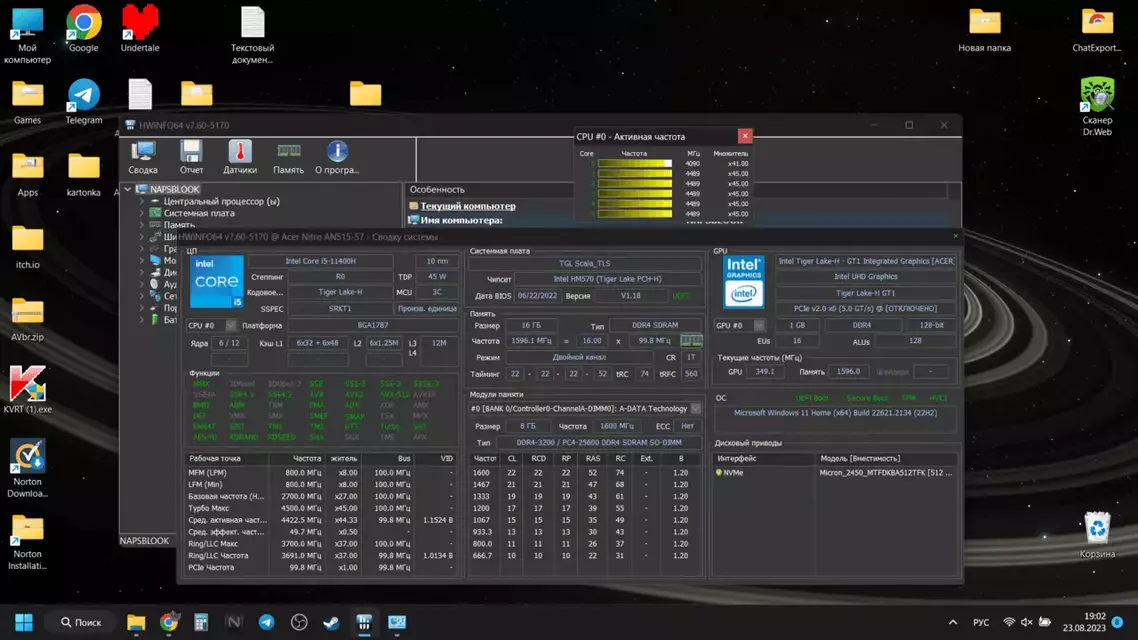Image resolution: width=1138 pixels, height=640 pixels.
Task: Open the Корзина recycle bin
Action: pyautogui.click(x=1097, y=535)
